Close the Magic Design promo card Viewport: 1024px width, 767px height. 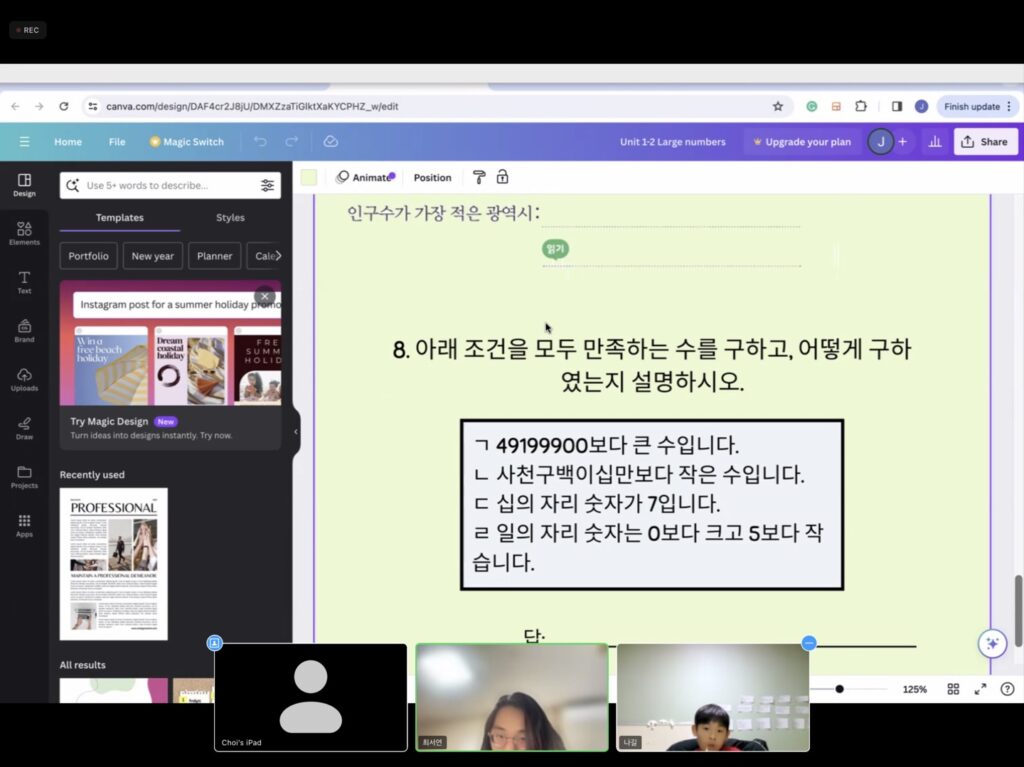click(264, 296)
